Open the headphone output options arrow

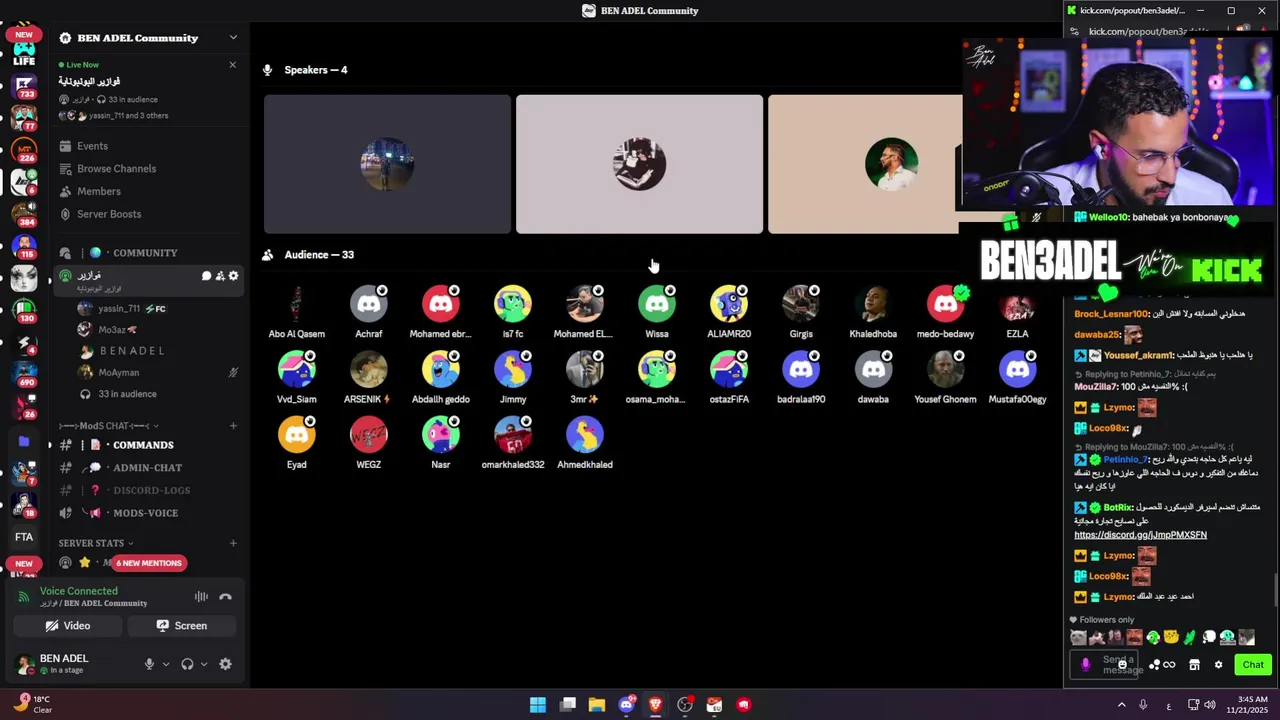click(204, 664)
